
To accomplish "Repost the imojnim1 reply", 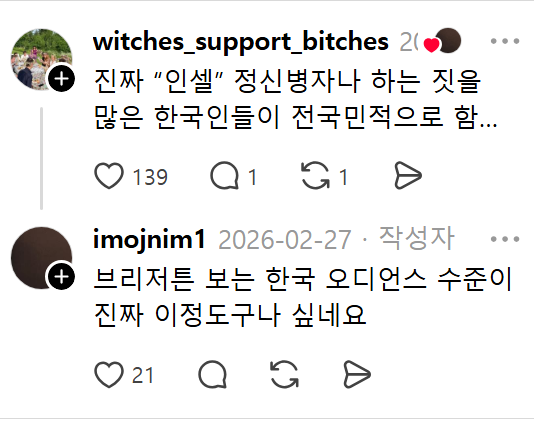I will click(284, 375).
